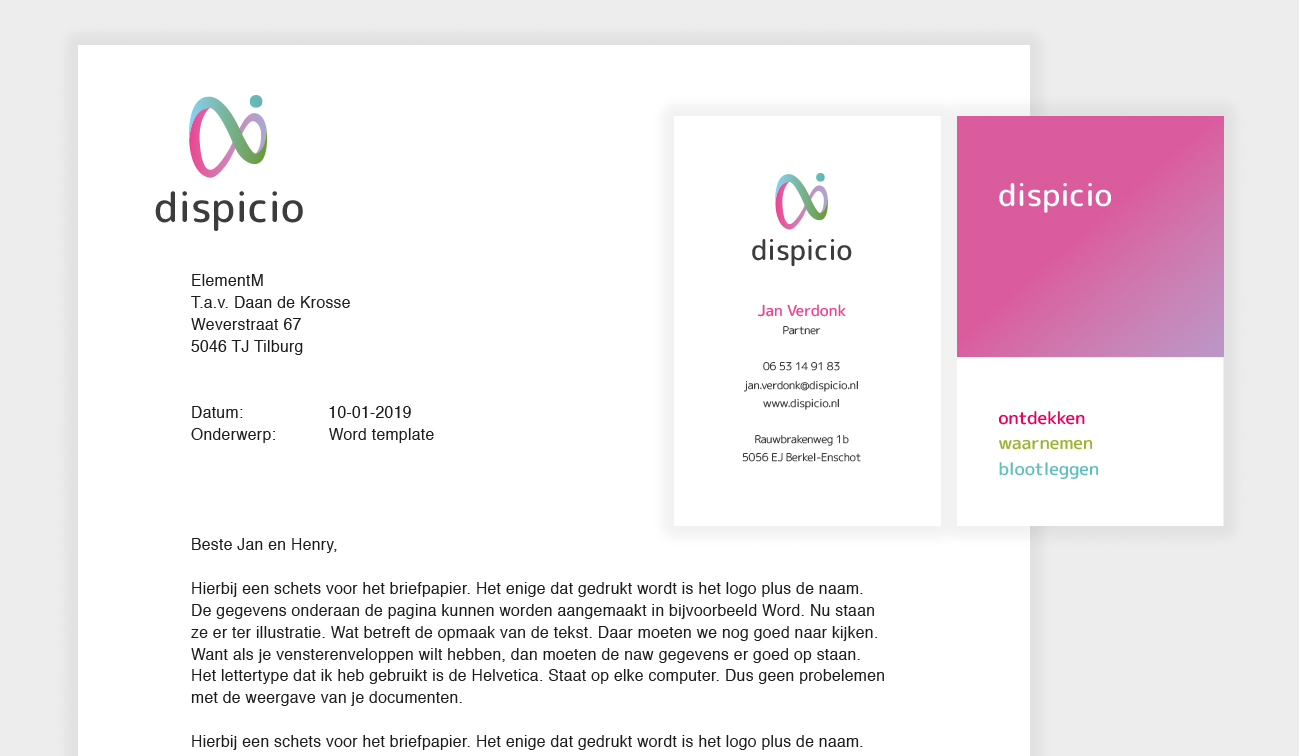
Task: Click the T.a.v. Daan de Krosse line
Action: click(x=271, y=303)
